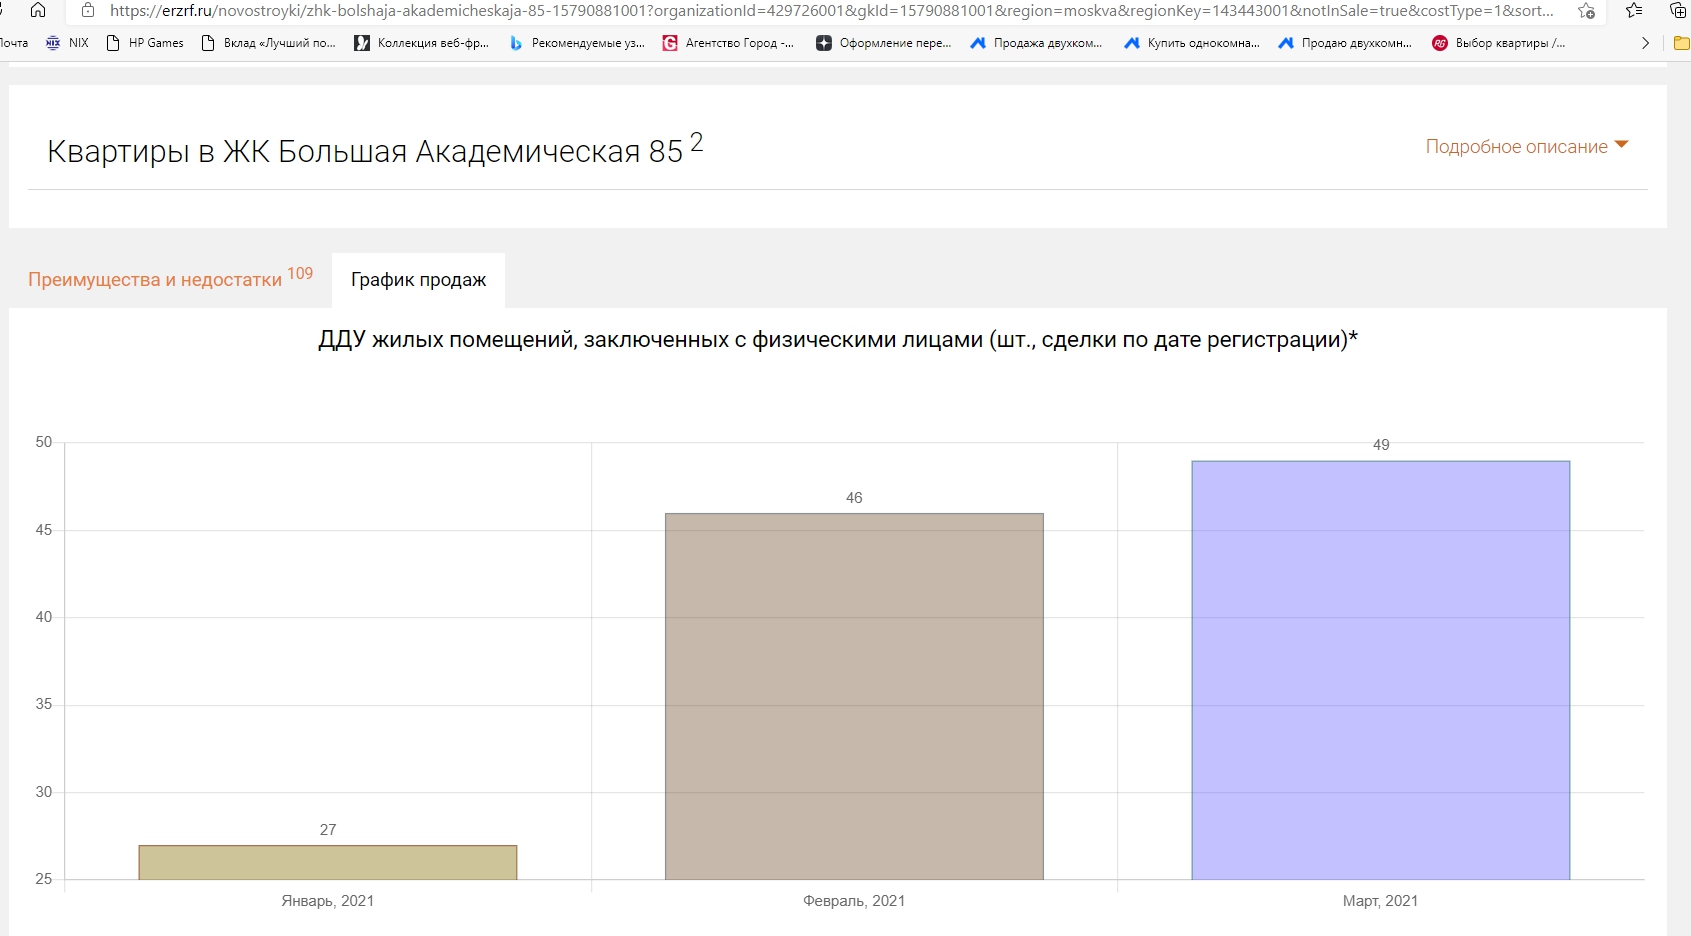Click the Март 2021 bar
Screen dimensions: 1691x936
pyautogui.click(x=1381, y=670)
